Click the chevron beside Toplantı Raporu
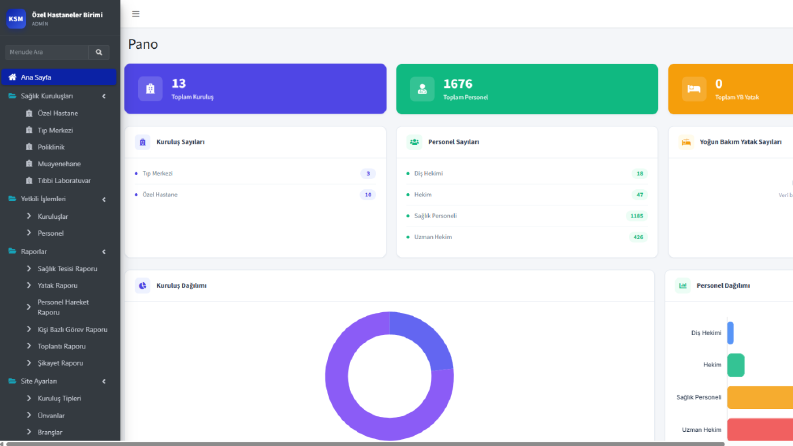Image resolution: width=793 pixels, height=446 pixels. click(x=29, y=346)
